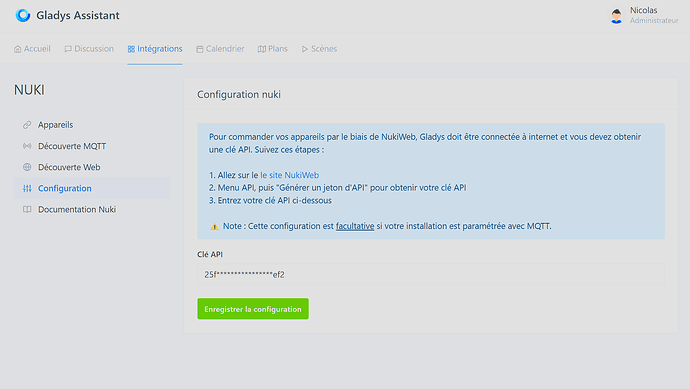This screenshot has width=690, height=389.
Task: Select Découverte Web in the sidebar
Action: tap(92, 167)
